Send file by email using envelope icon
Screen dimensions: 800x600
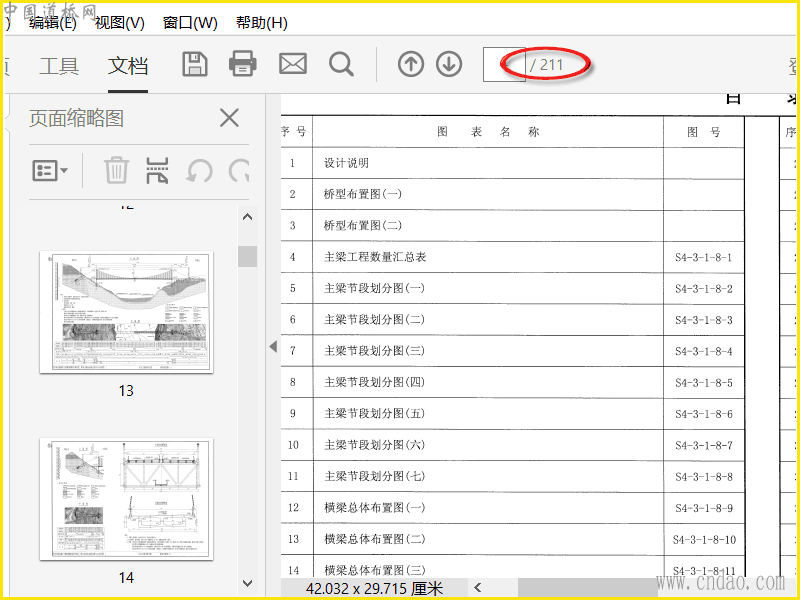coord(293,64)
